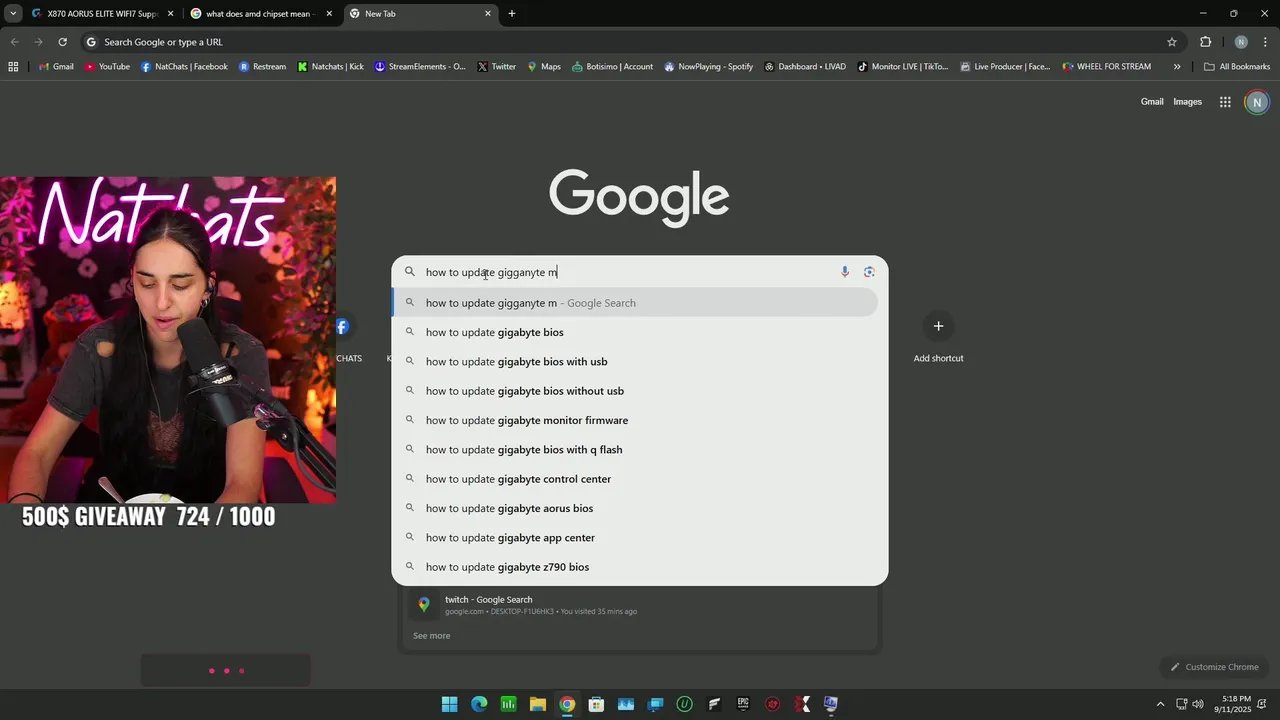The image size is (1280, 720).
Task: Click the Chrome taskbar icon
Action: [567, 704]
